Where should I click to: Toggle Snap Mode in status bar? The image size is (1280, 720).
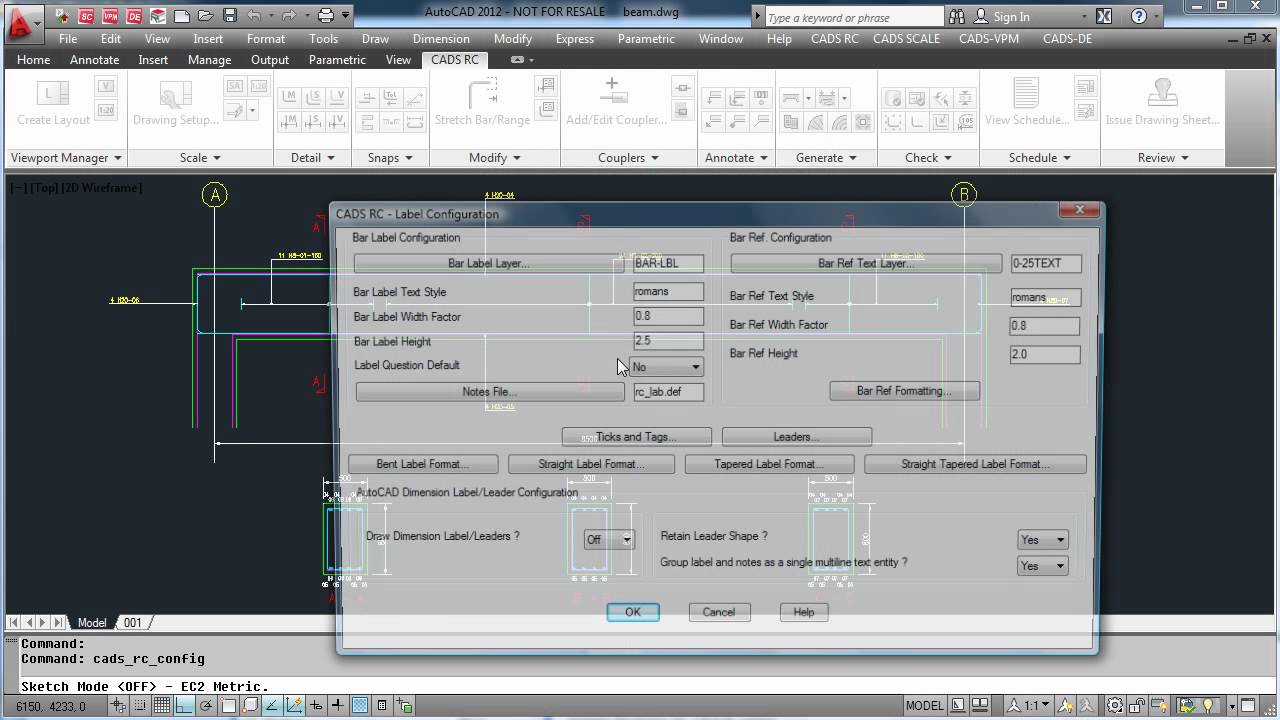[141, 705]
